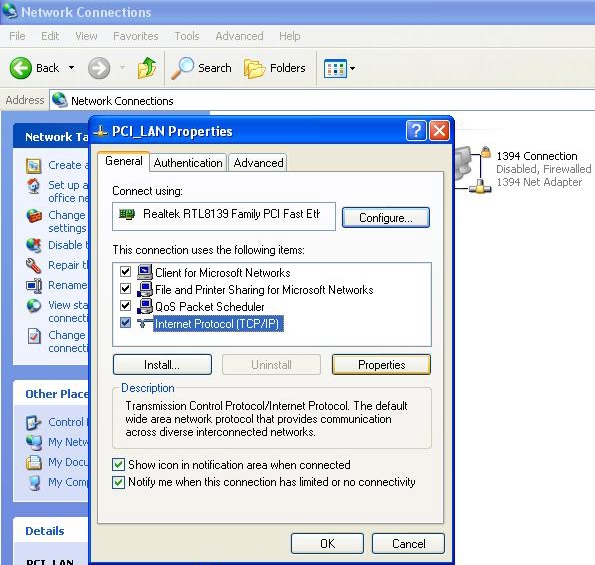The width and height of the screenshot is (595, 565).
Task: Open the Back button history dropdown arrow
Action: pyautogui.click(x=71, y=68)
